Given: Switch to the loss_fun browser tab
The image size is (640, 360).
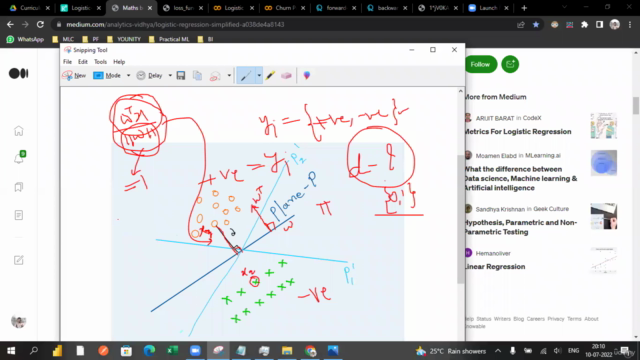Looking at the screenshot, I should pos(182,8).
